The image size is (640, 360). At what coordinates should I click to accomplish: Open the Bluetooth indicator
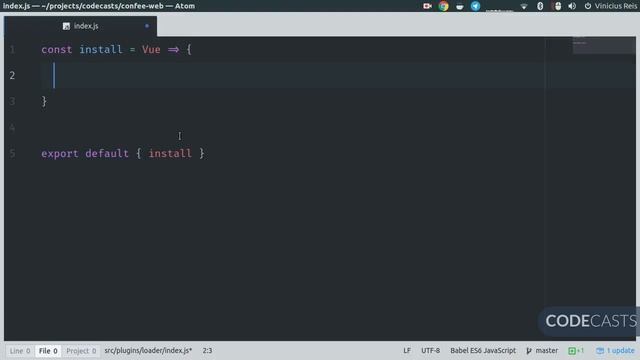[x=540, y=6]
